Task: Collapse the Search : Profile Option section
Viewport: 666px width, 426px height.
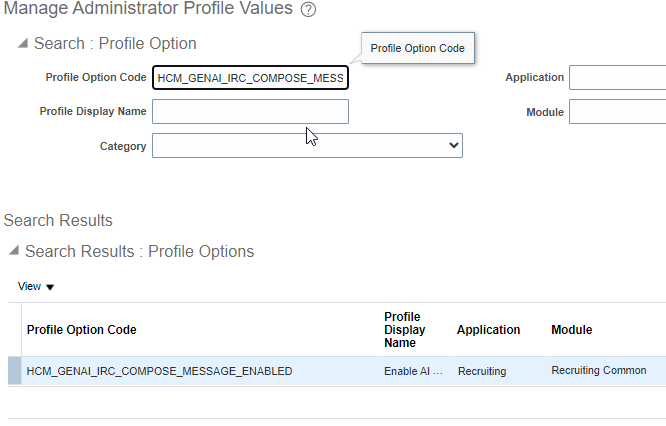Action: tap(22, 44)
